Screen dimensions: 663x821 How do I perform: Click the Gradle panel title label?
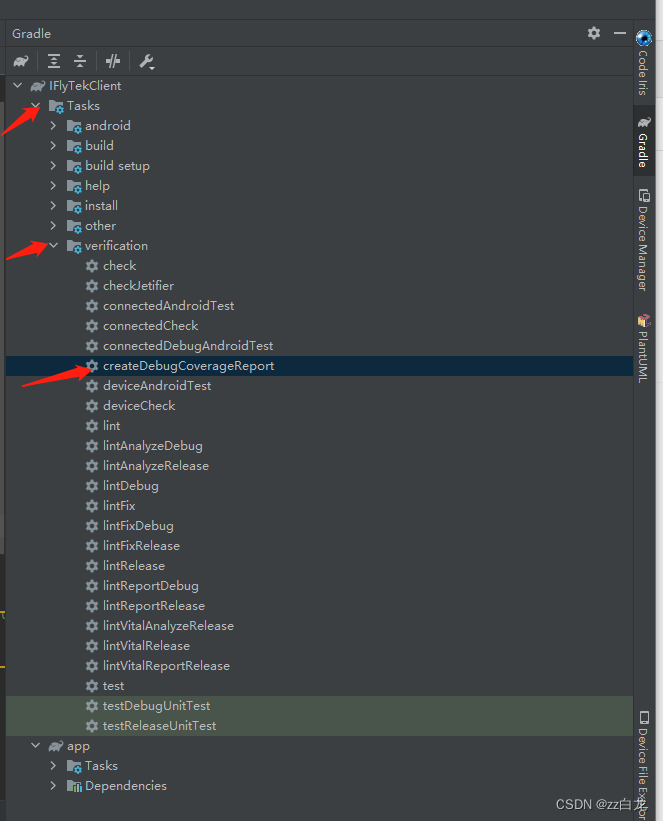pos(31,34)
